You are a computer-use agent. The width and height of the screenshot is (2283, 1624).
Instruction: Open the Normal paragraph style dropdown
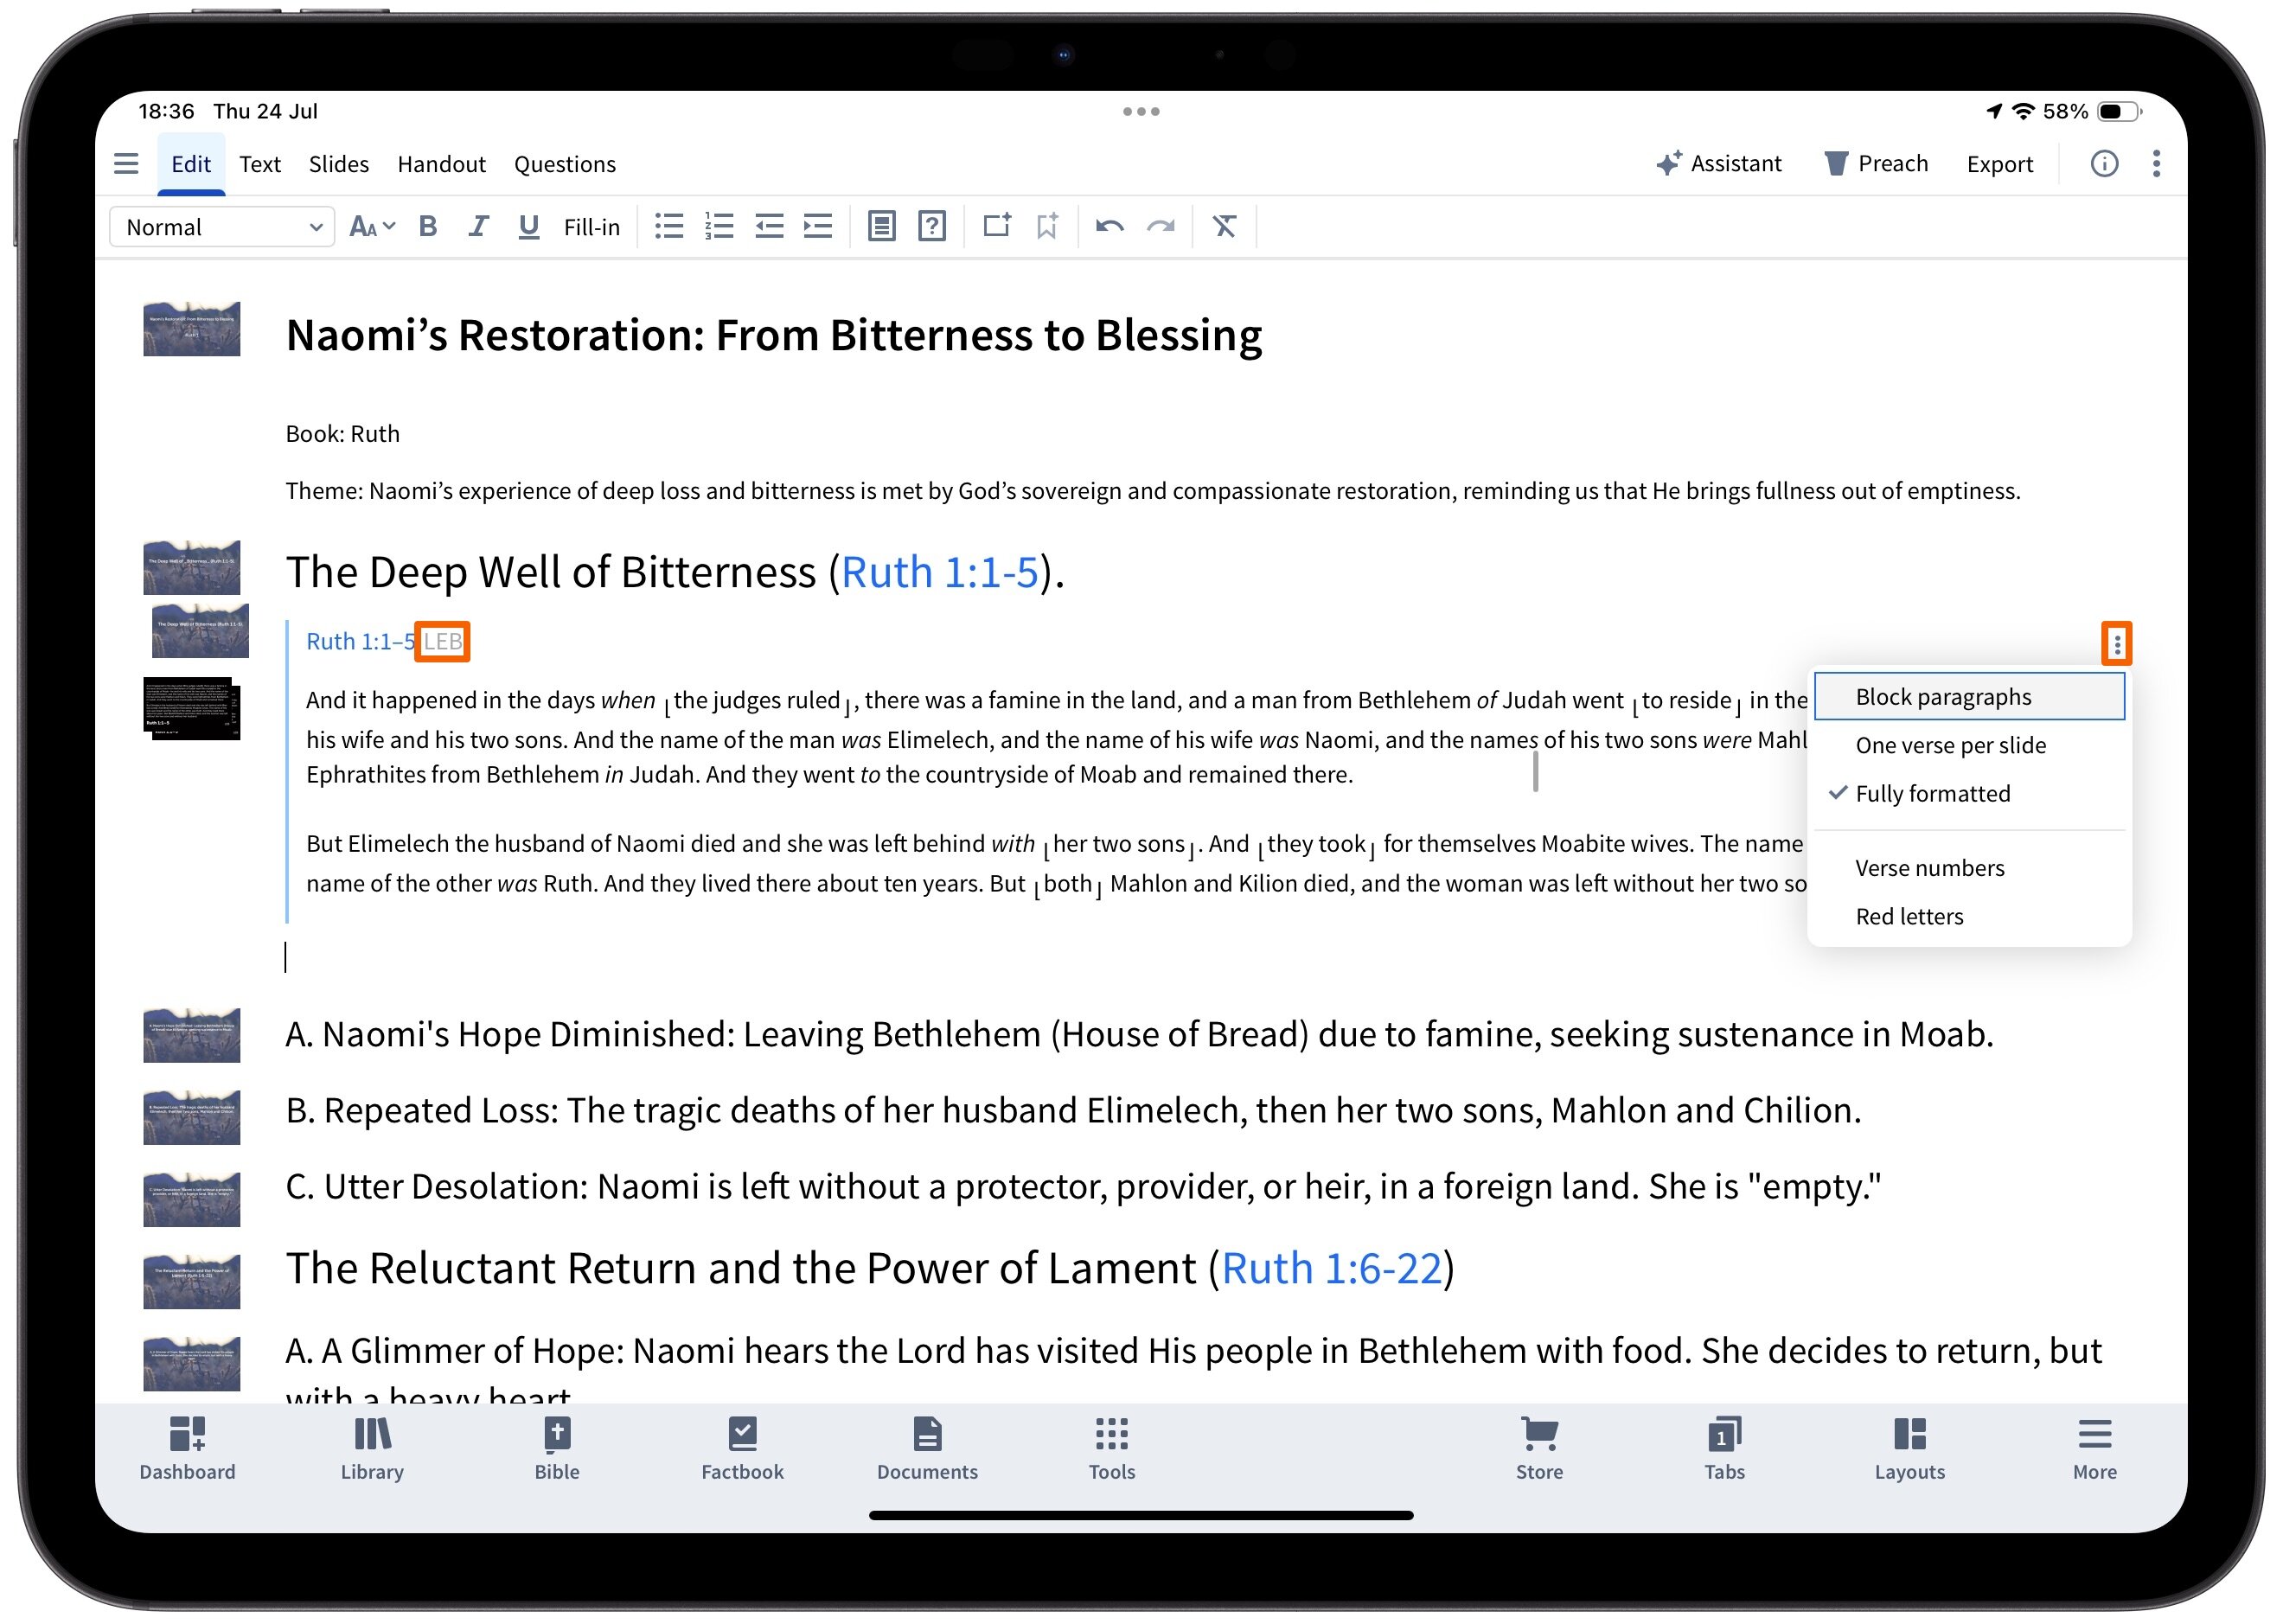coord(222,227)
